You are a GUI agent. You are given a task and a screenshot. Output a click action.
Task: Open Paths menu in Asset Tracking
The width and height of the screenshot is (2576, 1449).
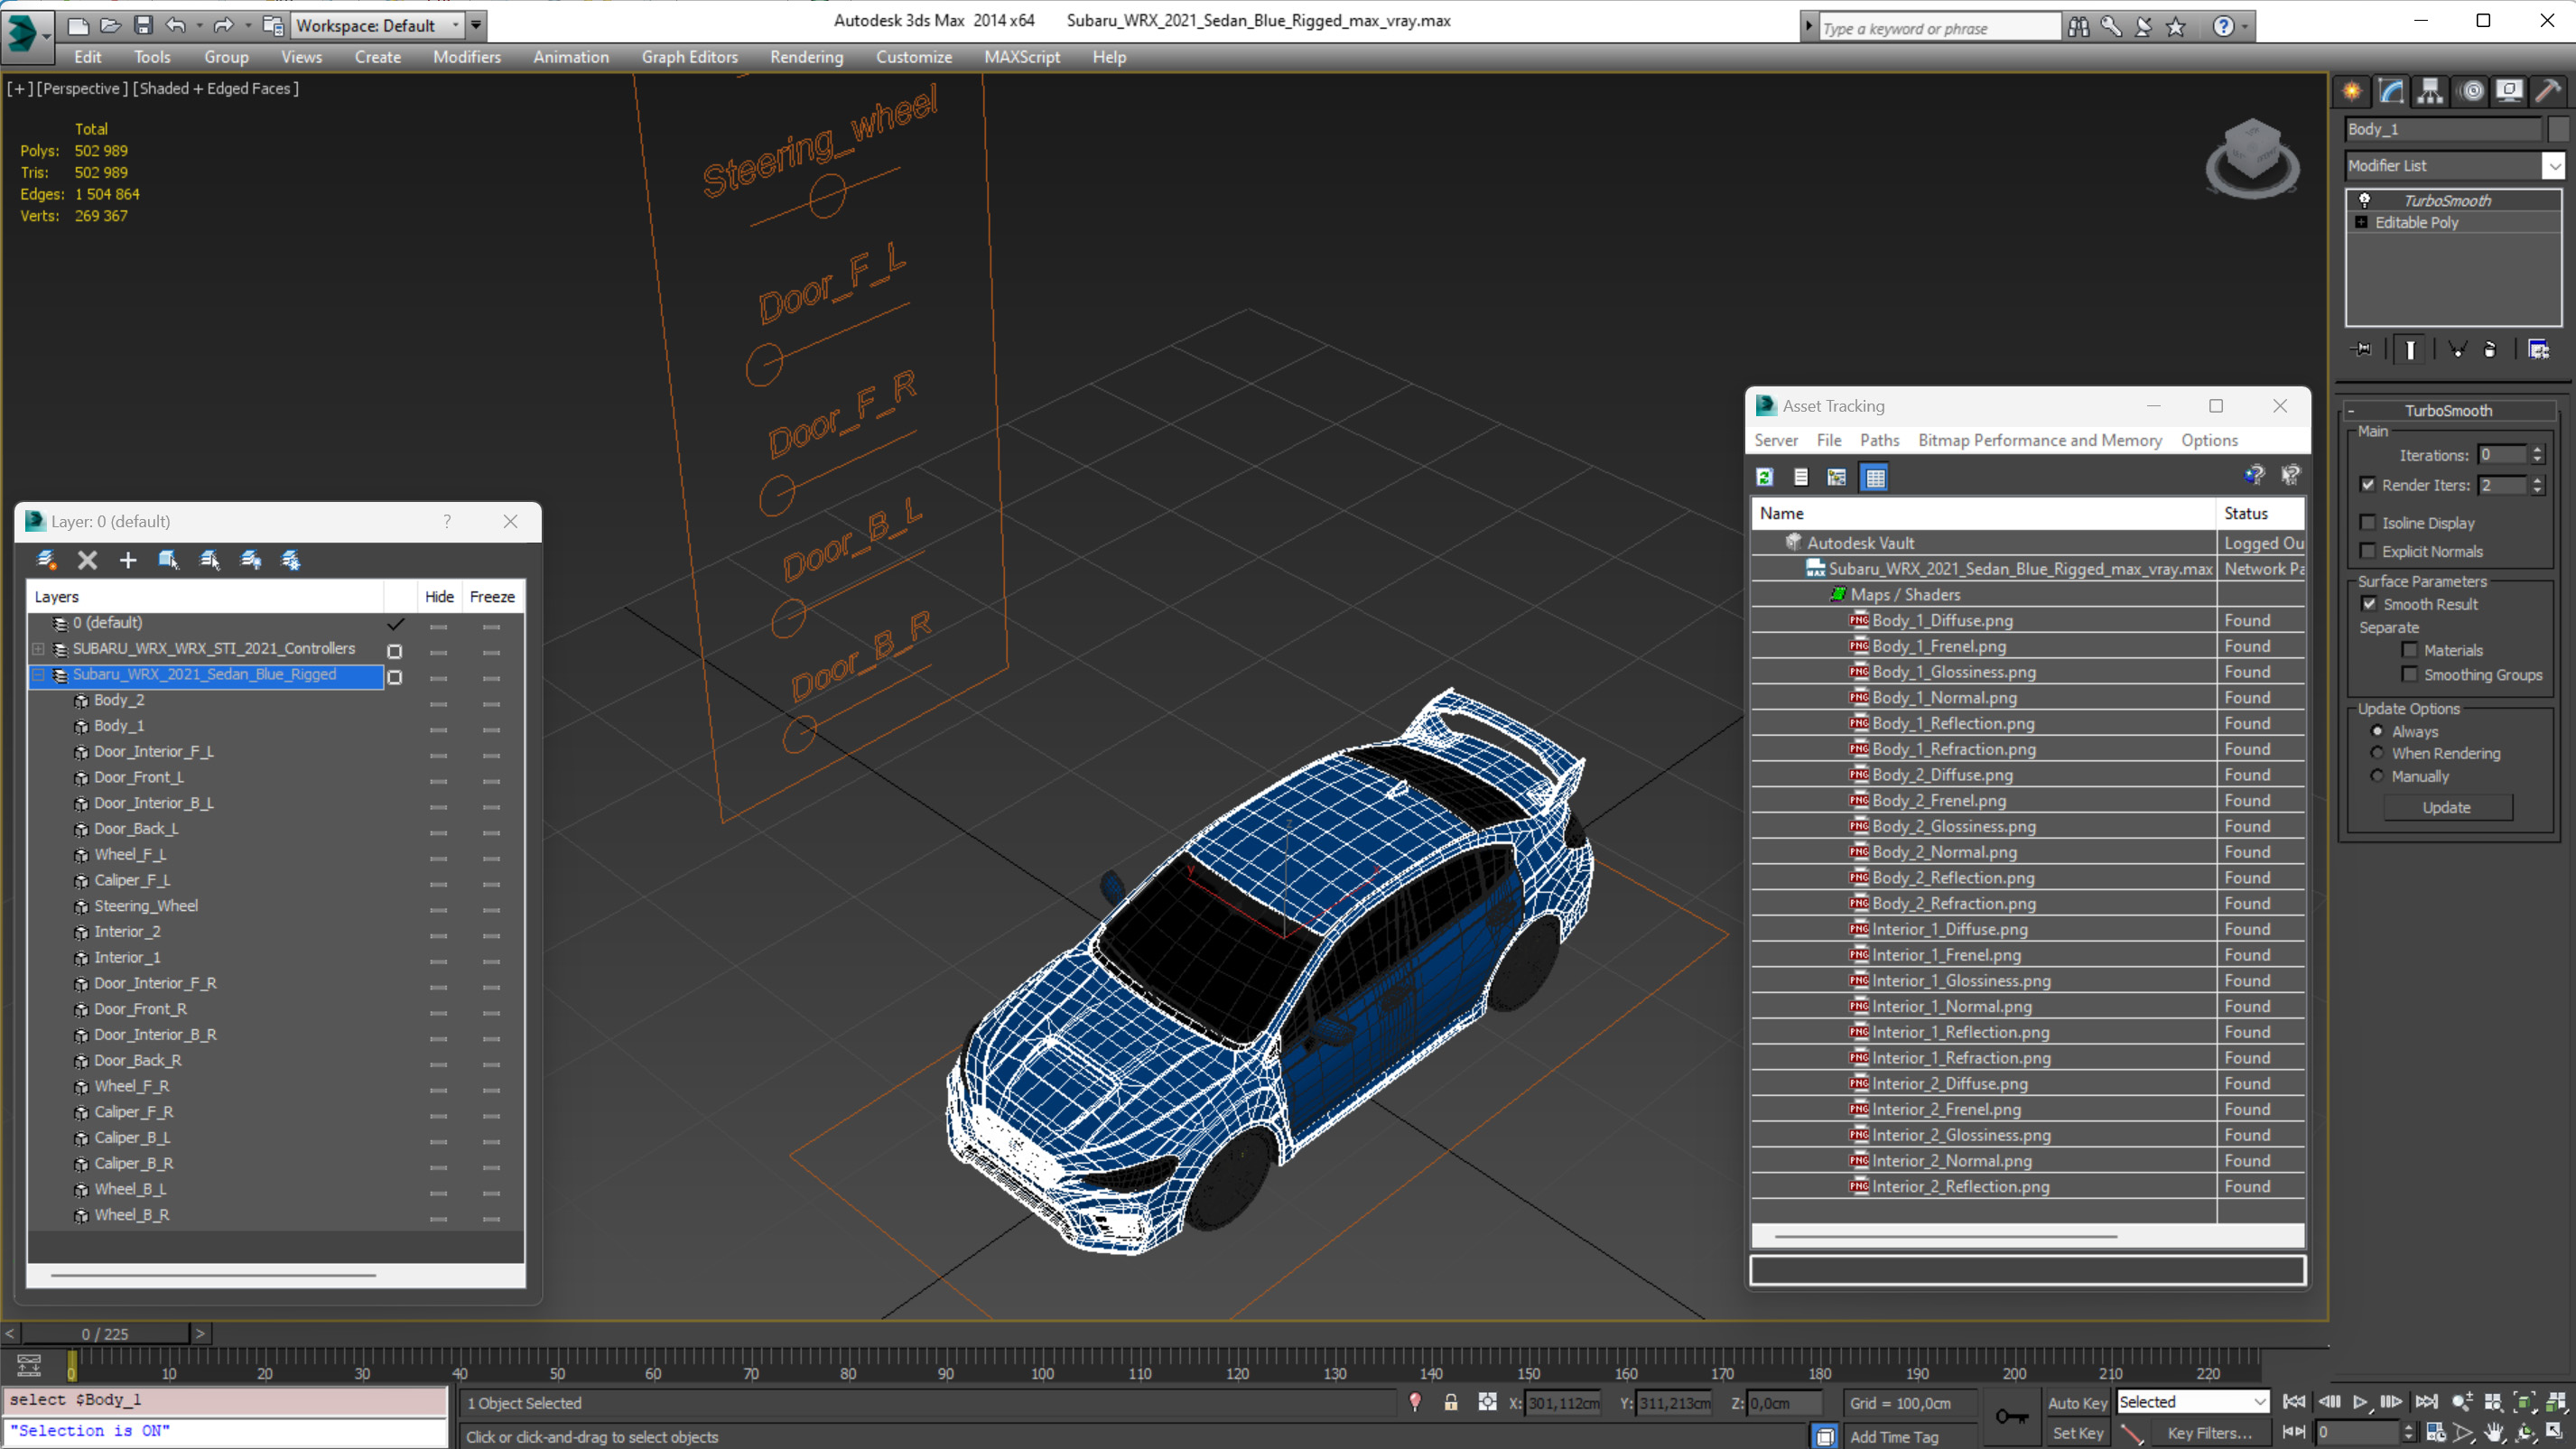(x=1879, y=440)
